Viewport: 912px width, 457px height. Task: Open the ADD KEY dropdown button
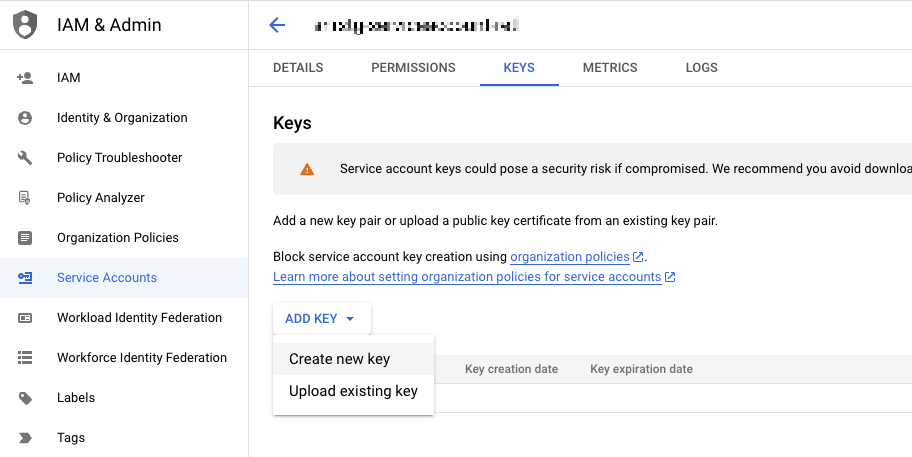(x=322, y=319)
